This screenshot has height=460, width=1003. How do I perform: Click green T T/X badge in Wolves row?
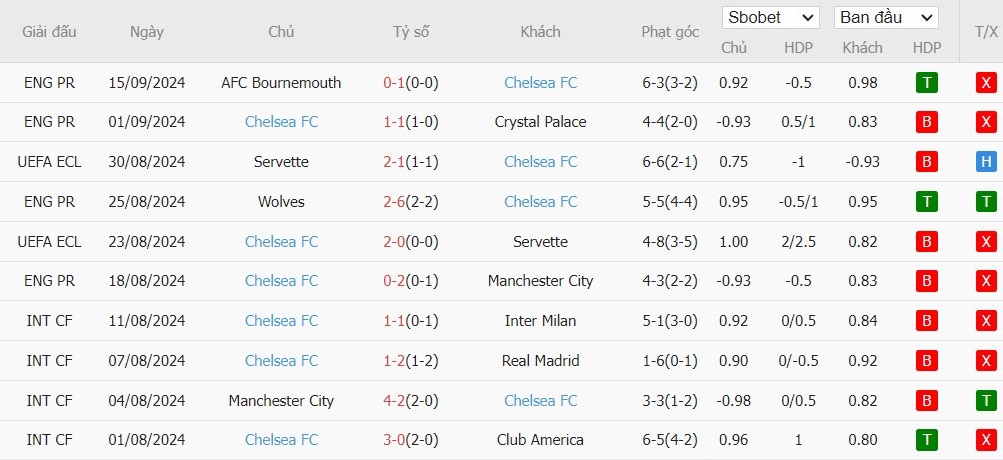pyautogui.click(x=986, y=202)
